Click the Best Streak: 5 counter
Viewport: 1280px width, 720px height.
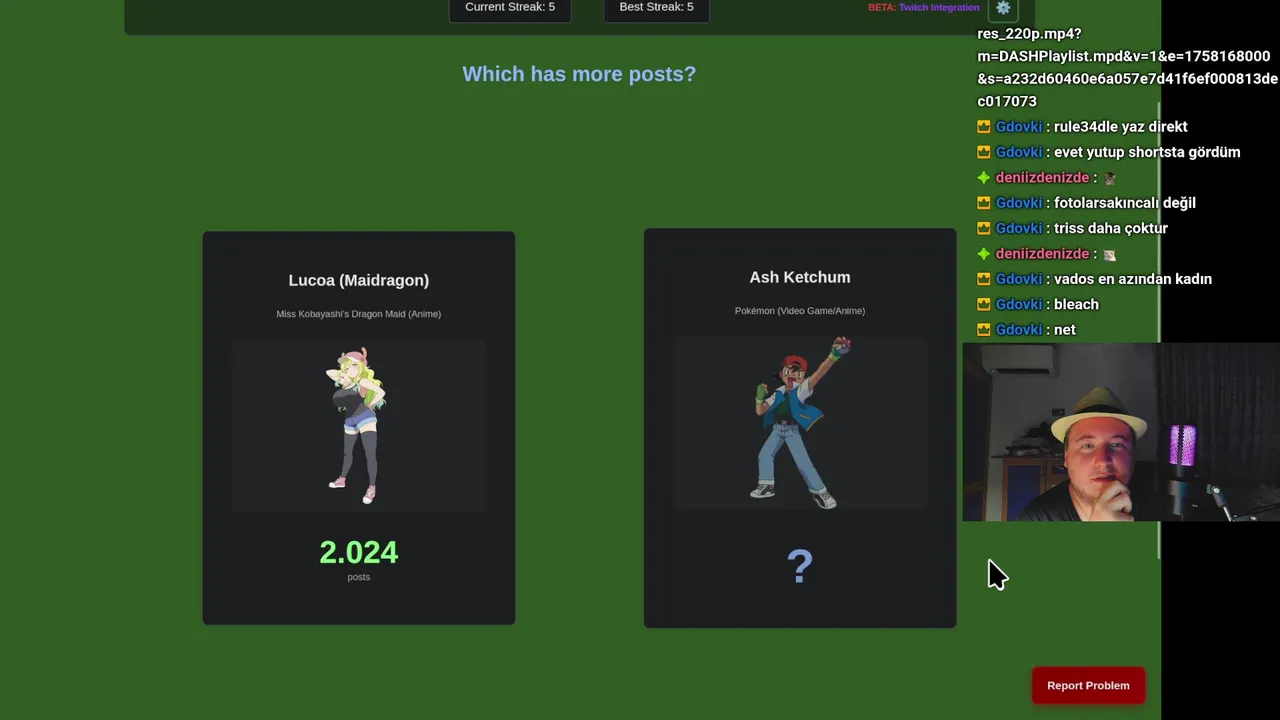point(656,8)
